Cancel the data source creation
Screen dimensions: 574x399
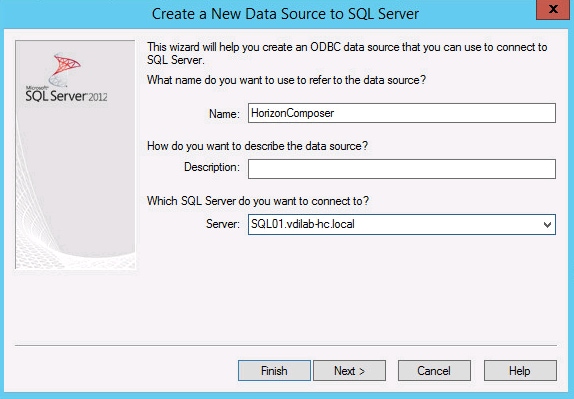pyautogui.click(x=434, y=371)
